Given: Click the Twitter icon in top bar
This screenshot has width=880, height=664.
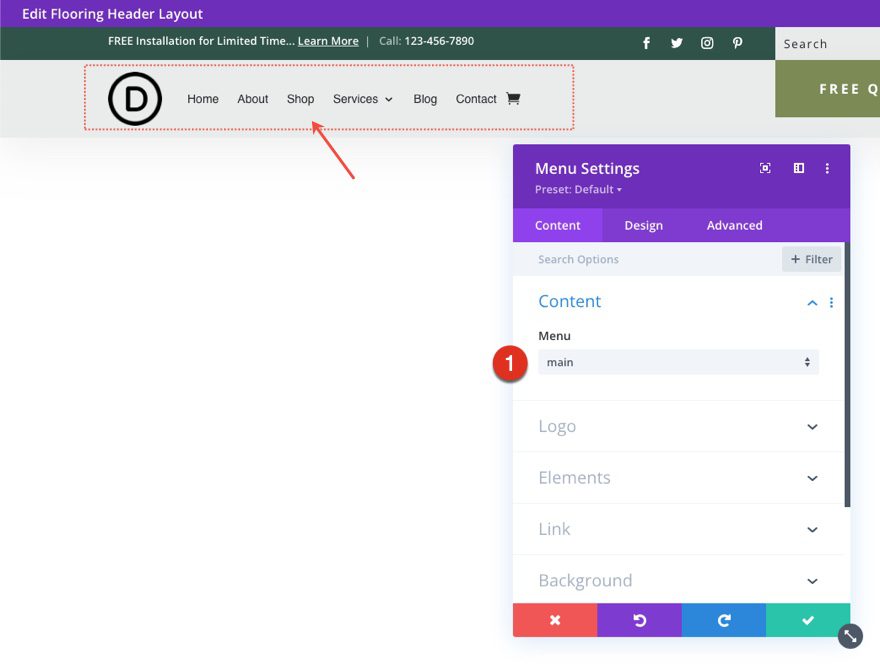Looking at the screenshot, I should pos(677,43).
